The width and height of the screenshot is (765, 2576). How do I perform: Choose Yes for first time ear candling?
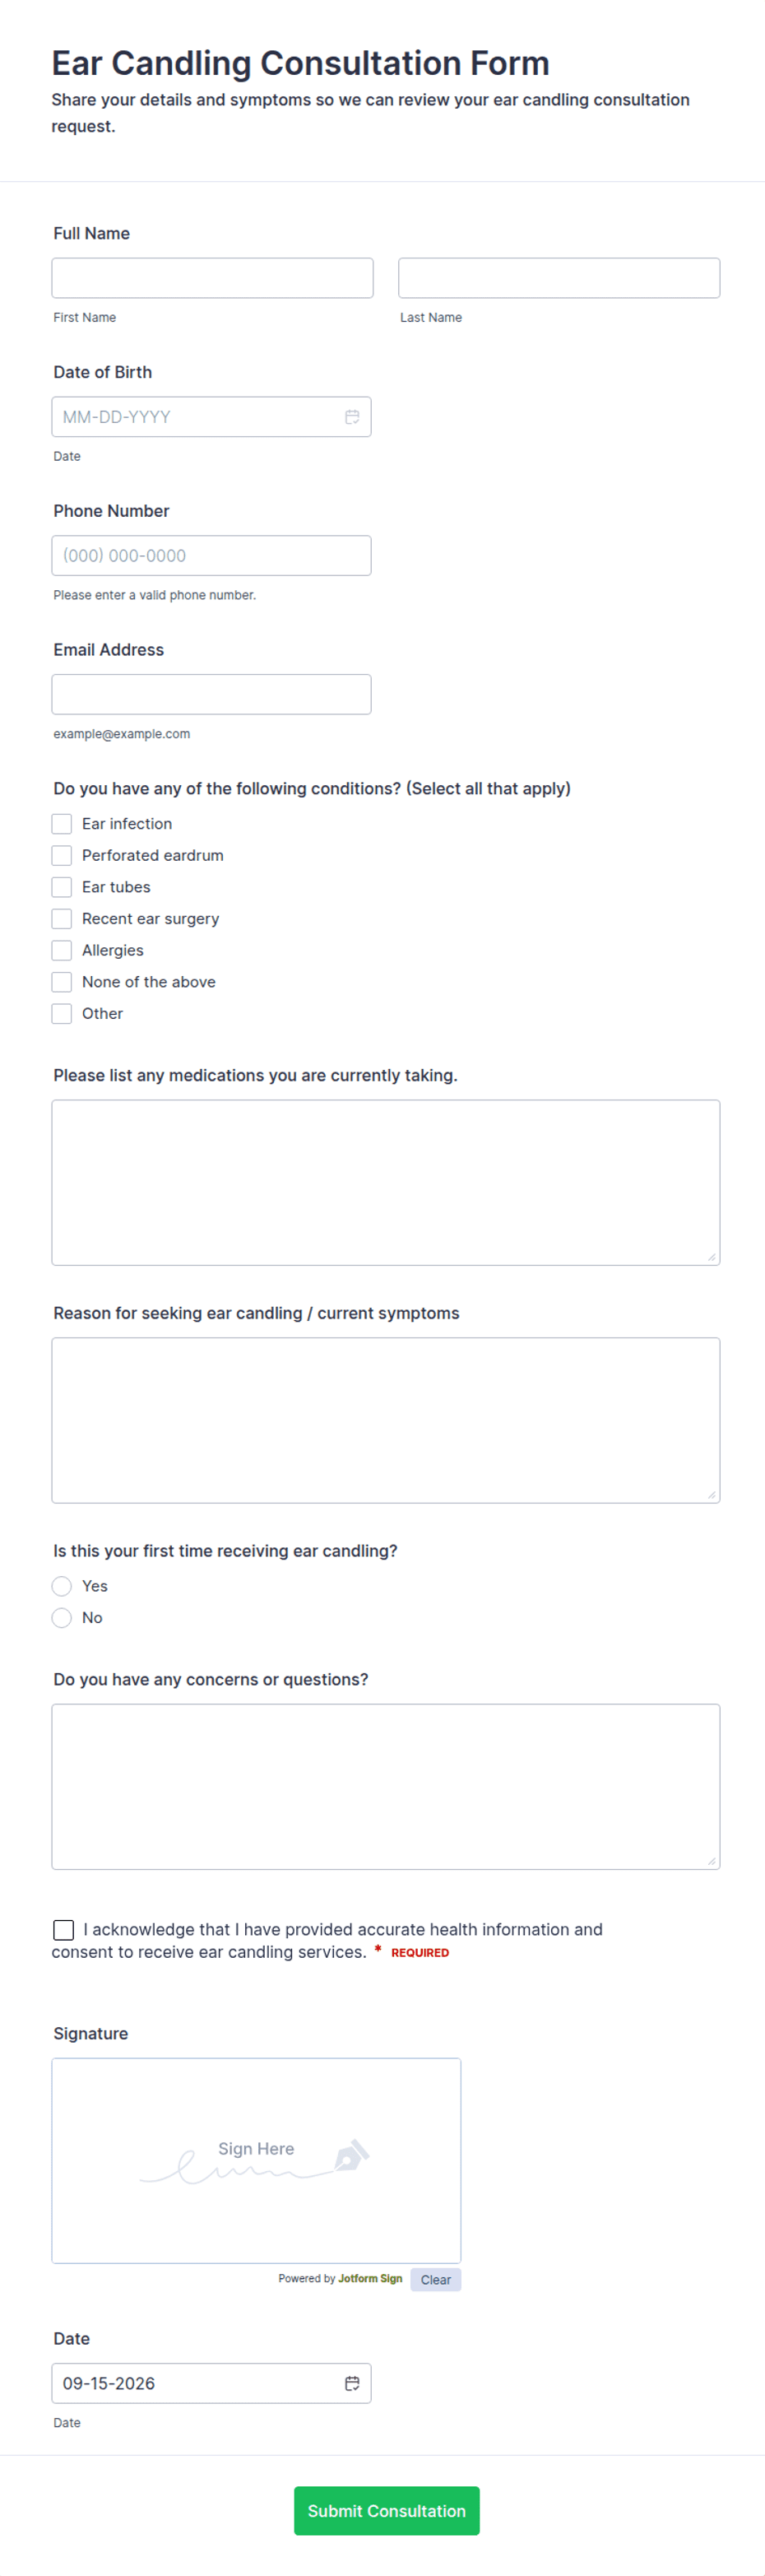click(x=62, y=1586)
